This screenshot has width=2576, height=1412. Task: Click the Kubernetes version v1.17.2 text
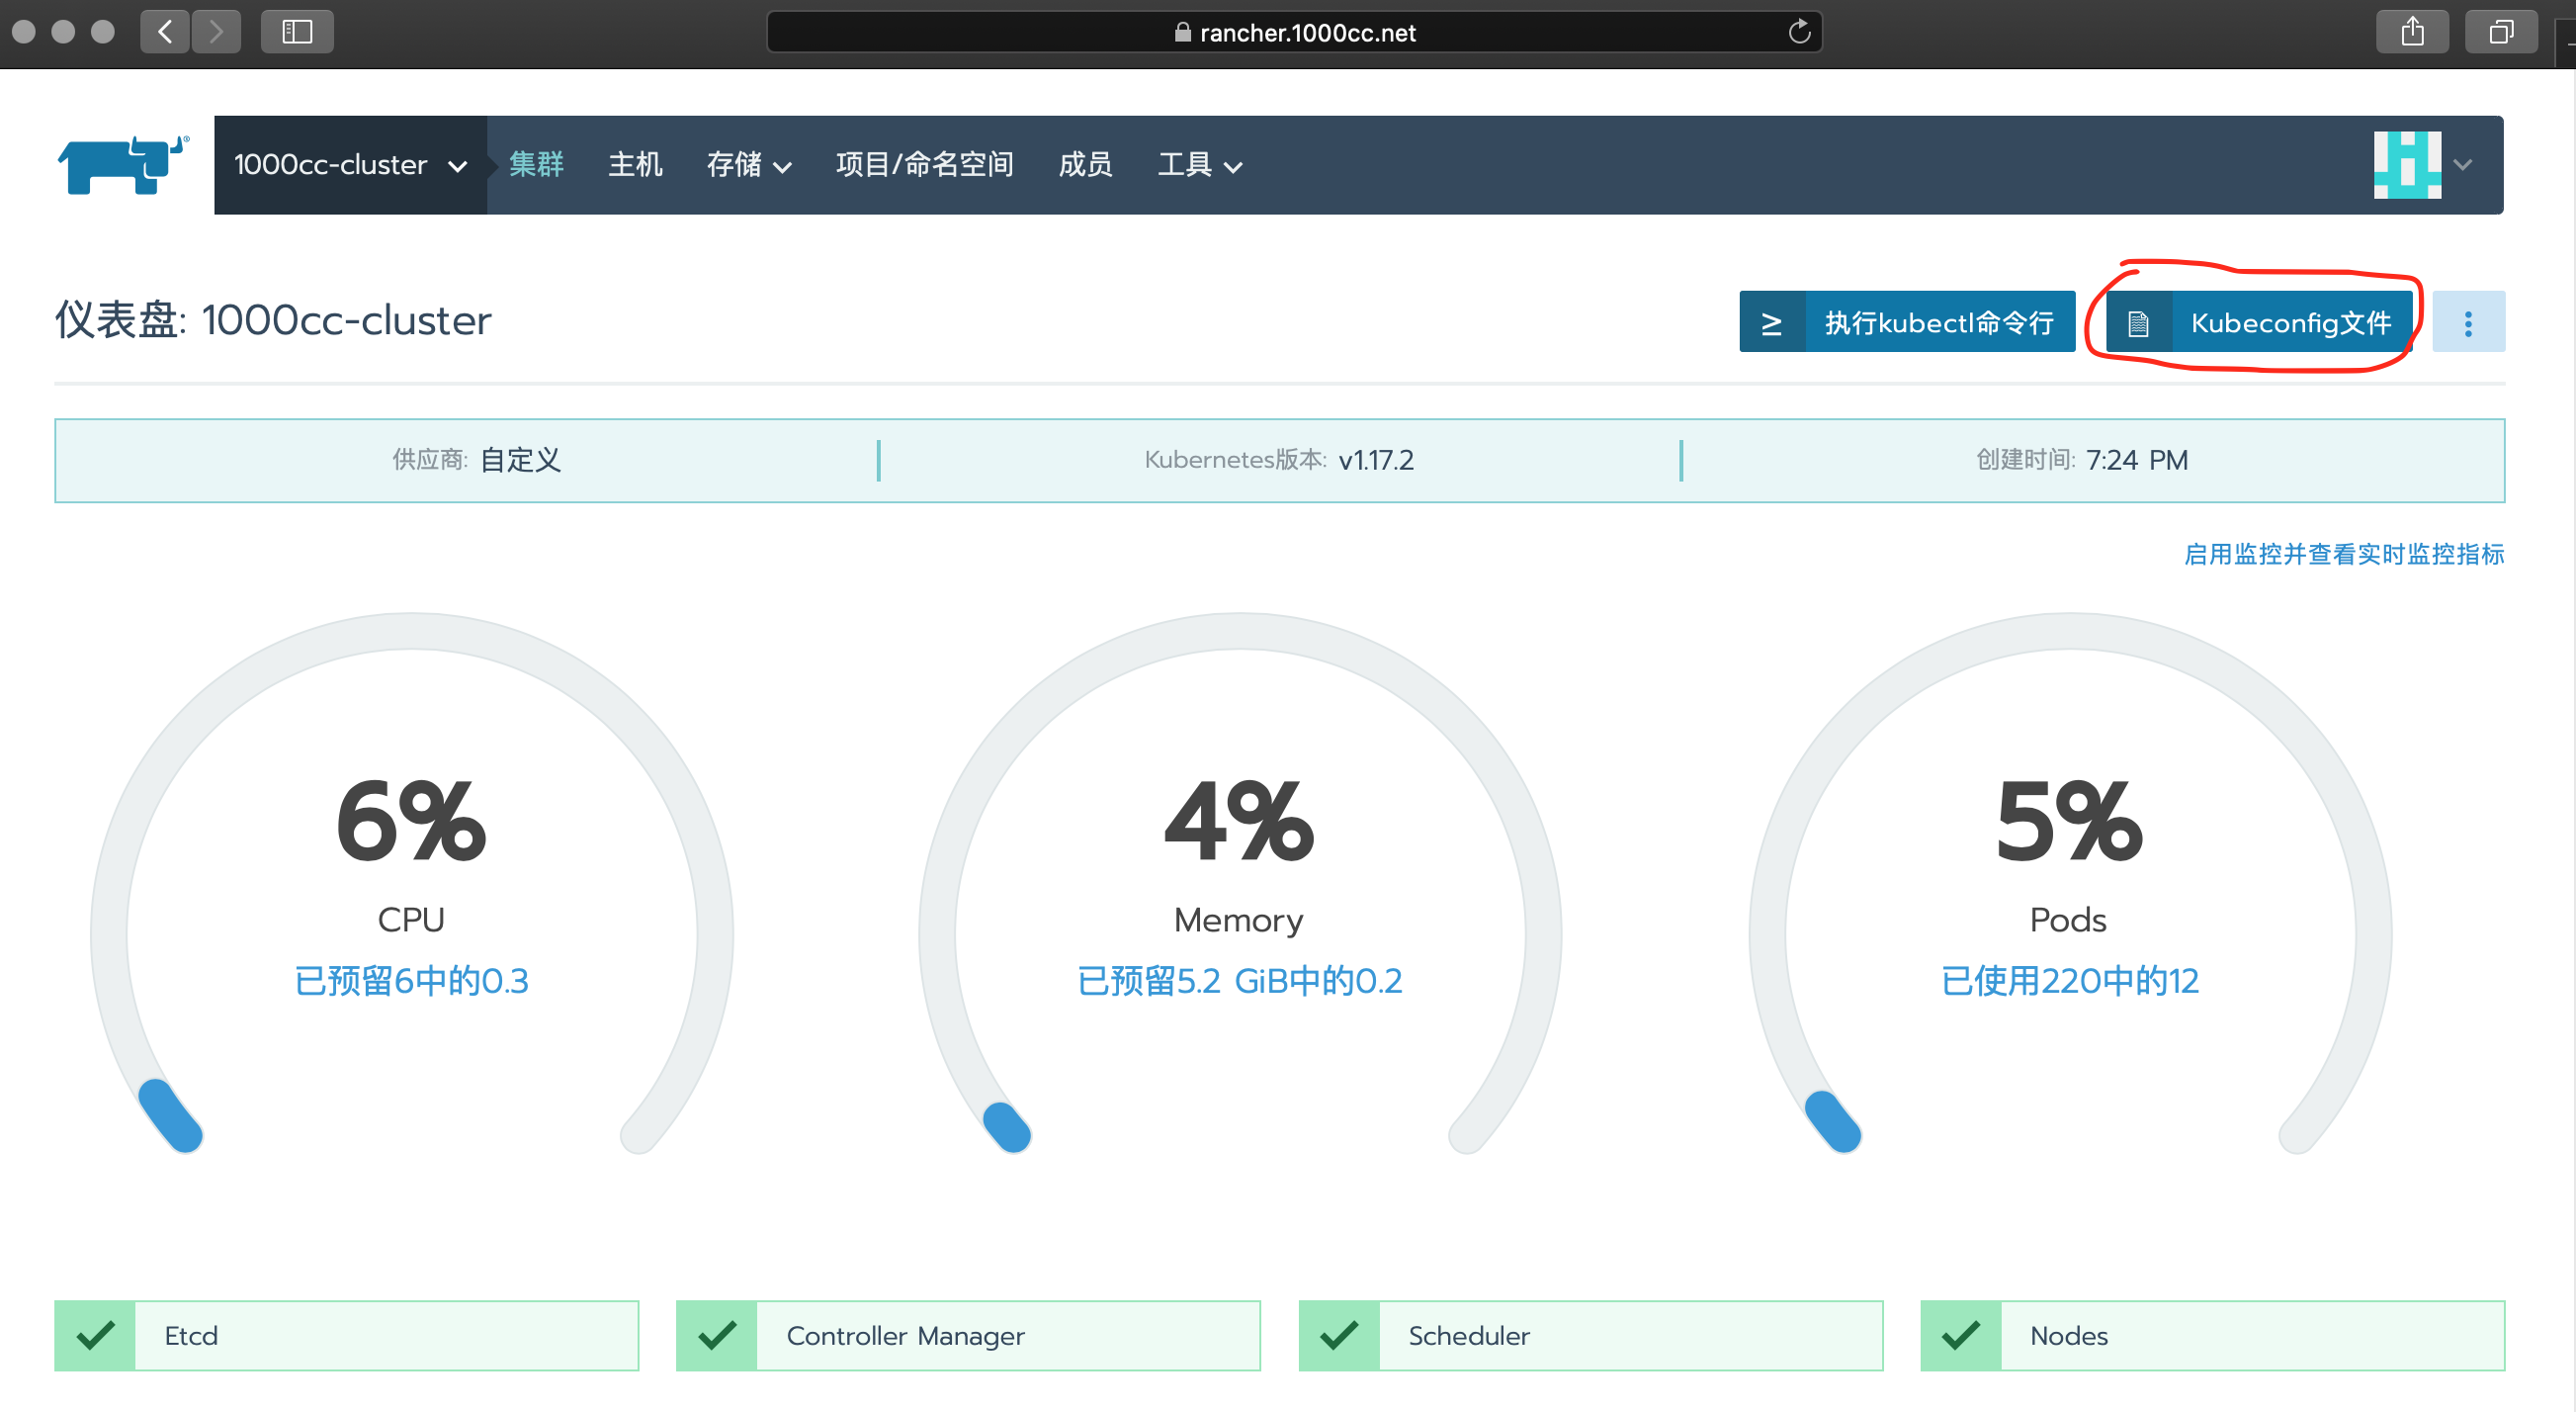[x=1376, y=460]
